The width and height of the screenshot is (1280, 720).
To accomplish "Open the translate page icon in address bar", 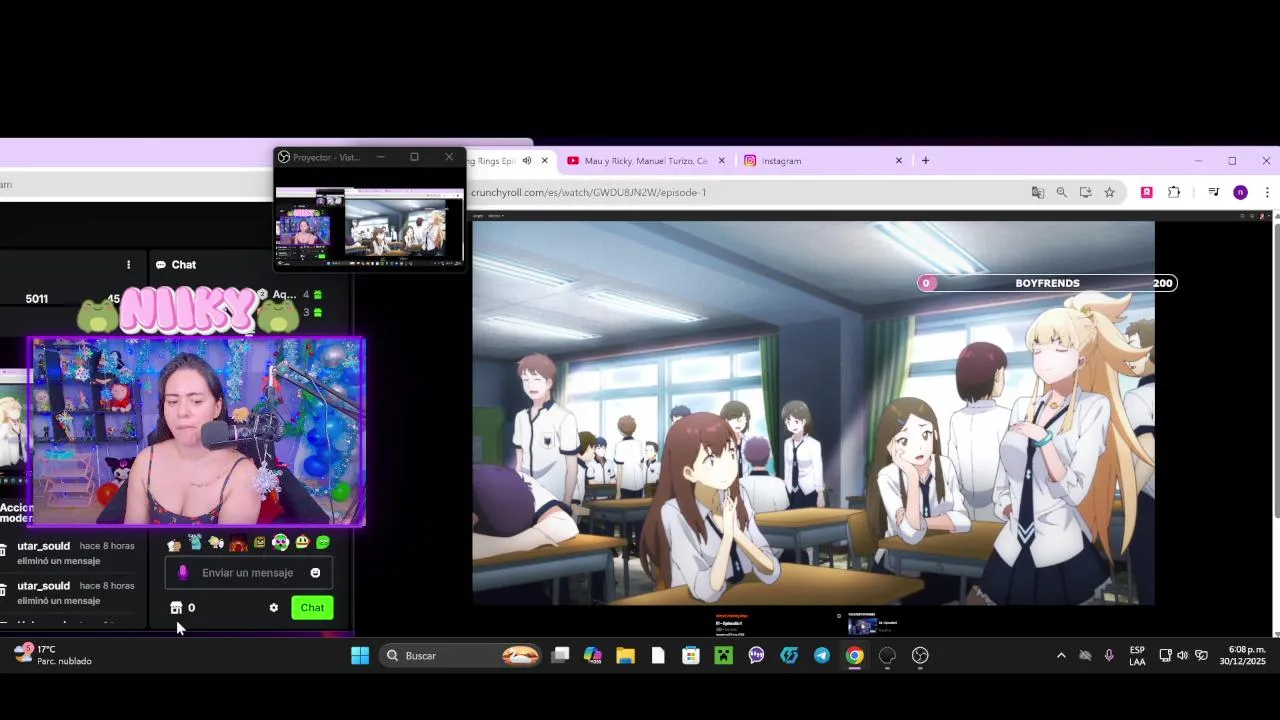I will pyautogui.click(x=1038, y=192).
